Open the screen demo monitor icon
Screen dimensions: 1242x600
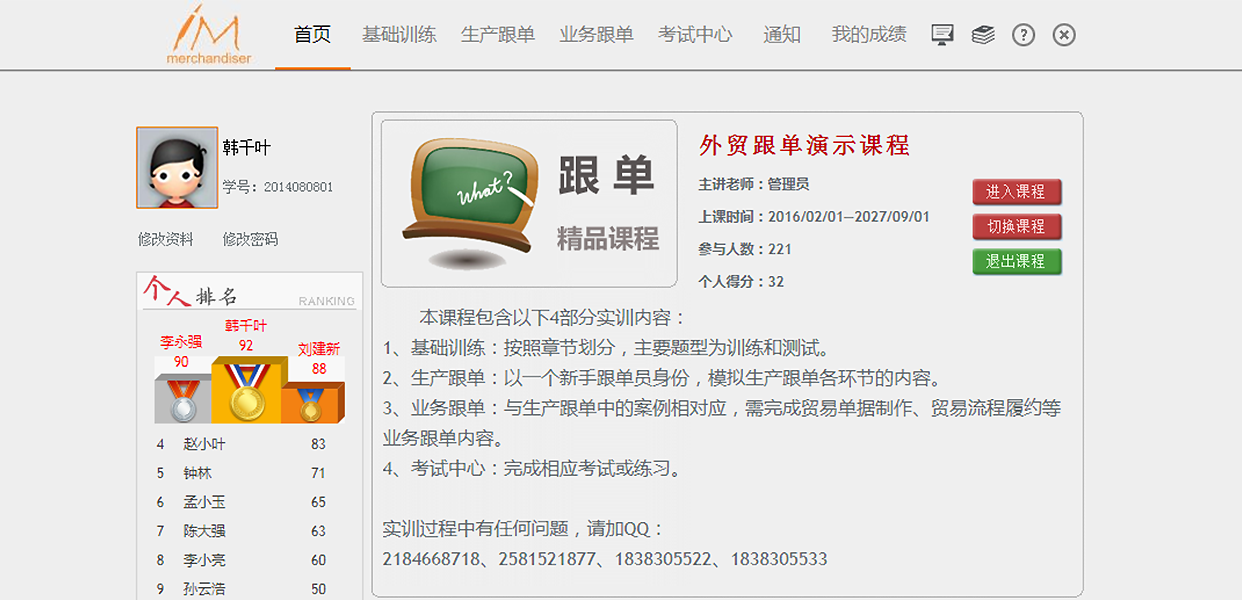click(x=941, y=33)
